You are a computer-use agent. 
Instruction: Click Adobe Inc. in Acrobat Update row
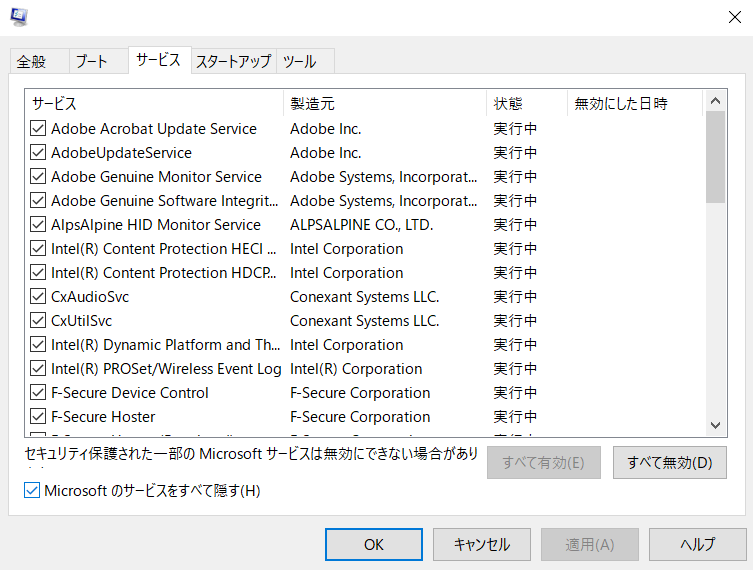point(326,129)
